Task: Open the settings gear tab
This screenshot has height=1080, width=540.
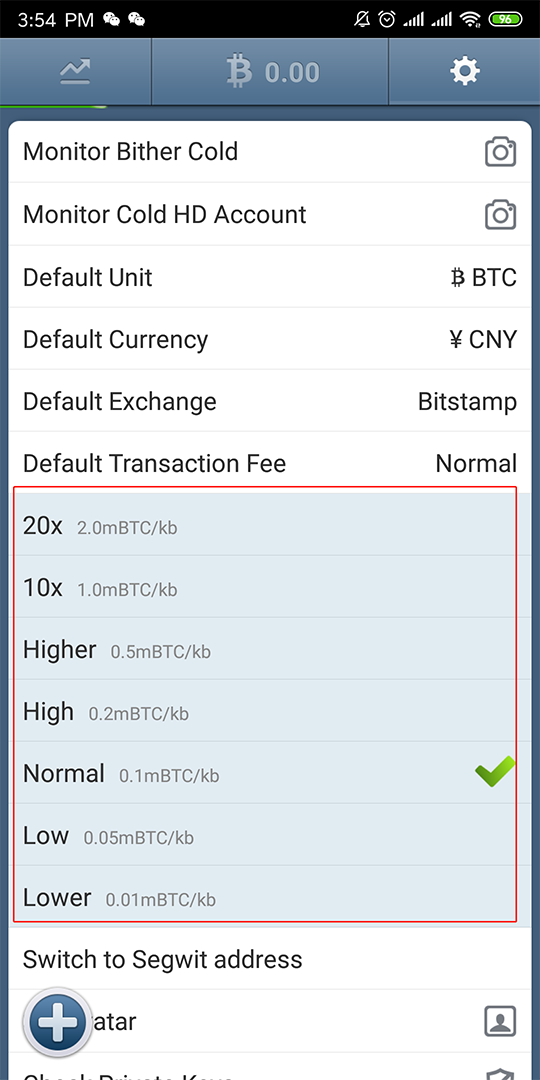Action: tap(464, 72)
